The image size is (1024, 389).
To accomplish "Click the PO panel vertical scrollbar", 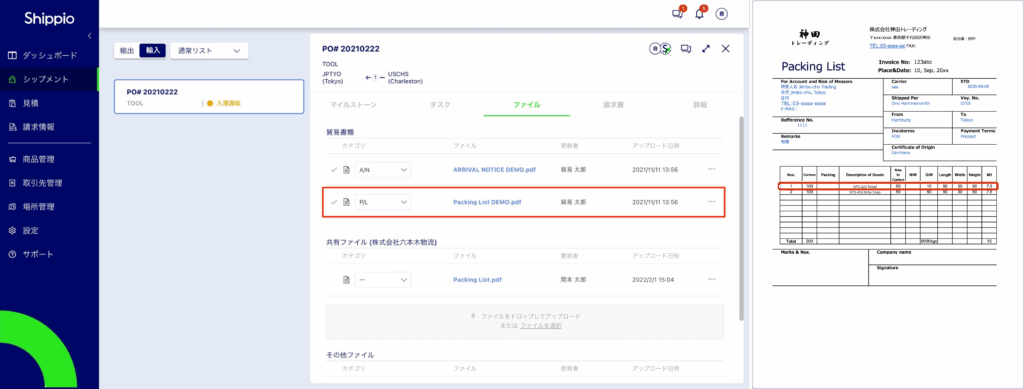I will pos(741,219).
